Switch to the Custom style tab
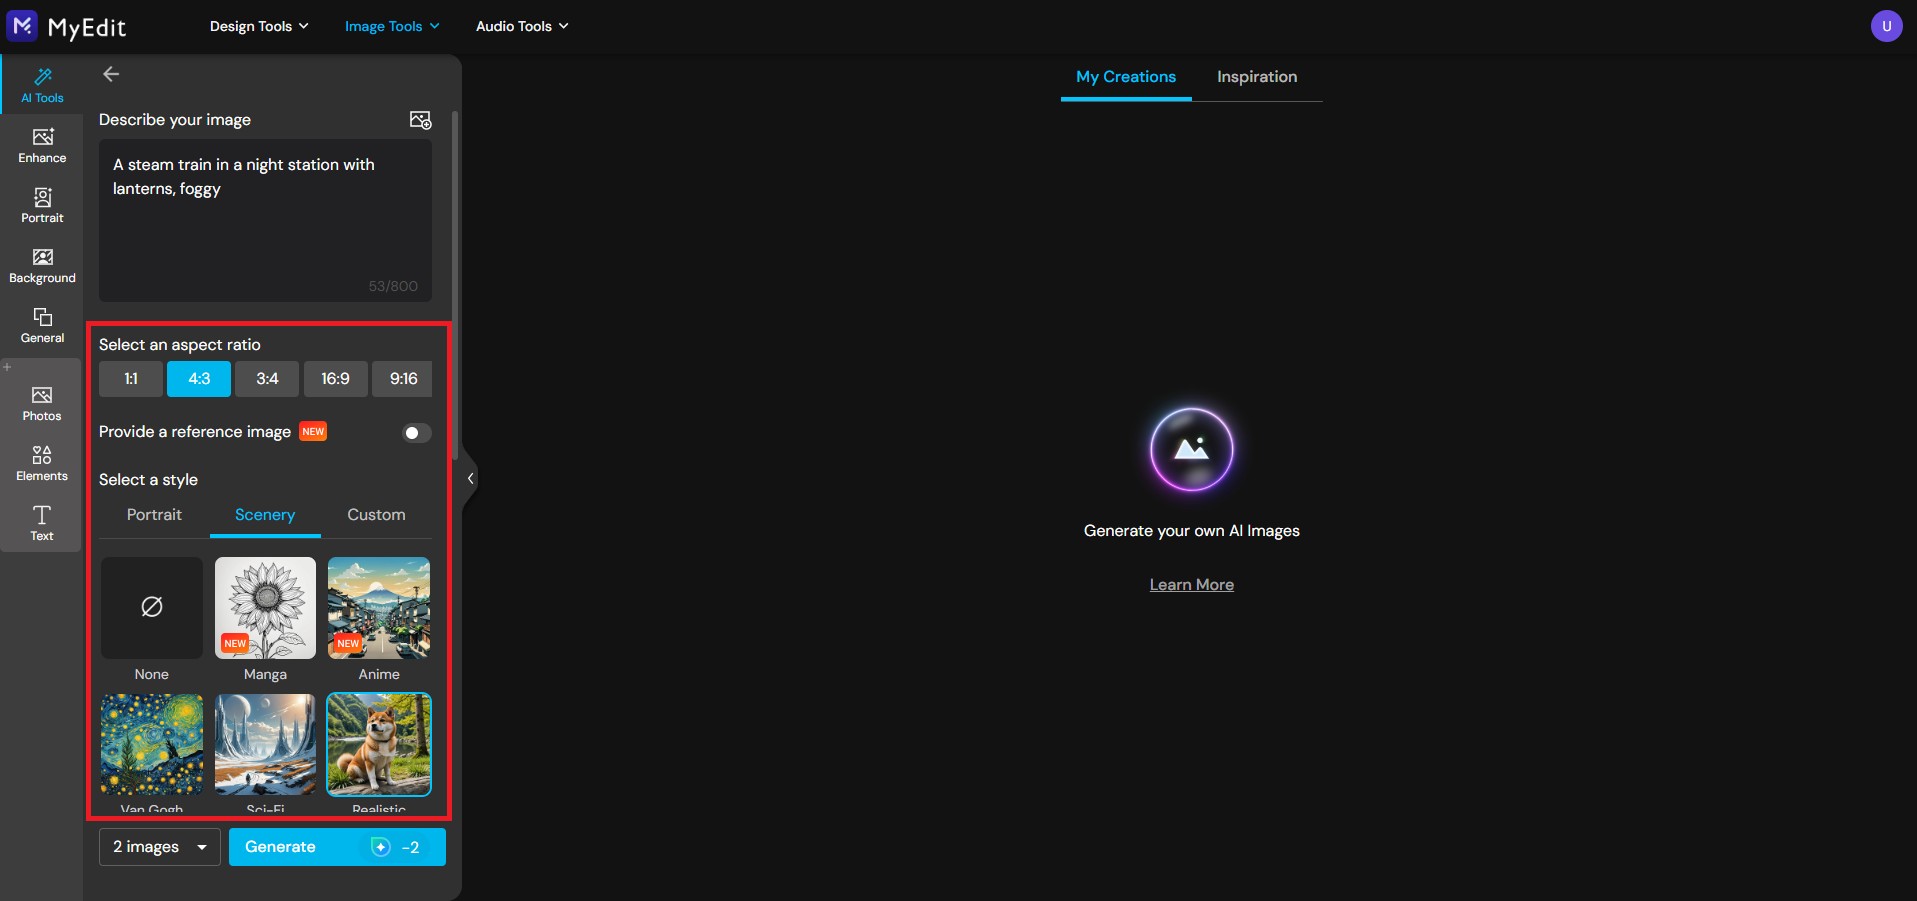 pos(376,515)
